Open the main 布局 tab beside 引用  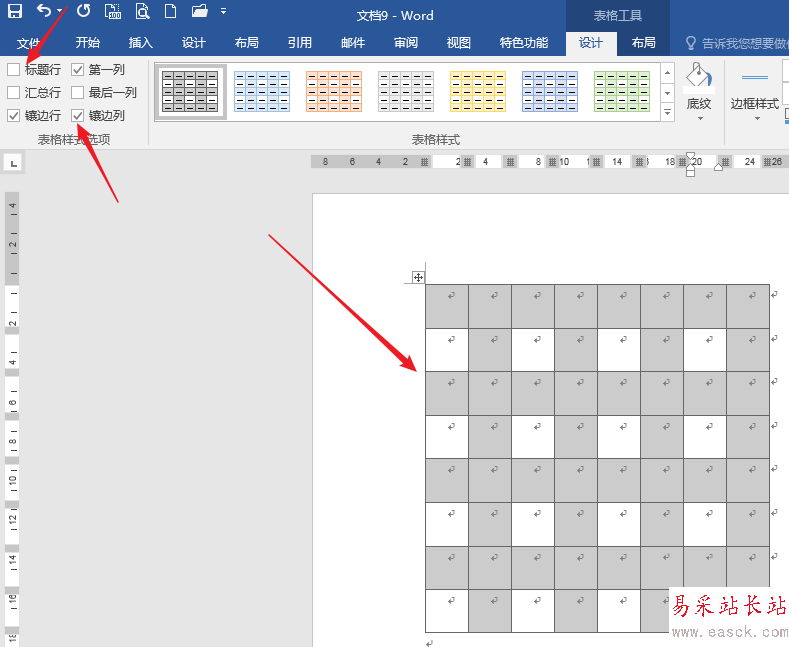pos(247,43)
